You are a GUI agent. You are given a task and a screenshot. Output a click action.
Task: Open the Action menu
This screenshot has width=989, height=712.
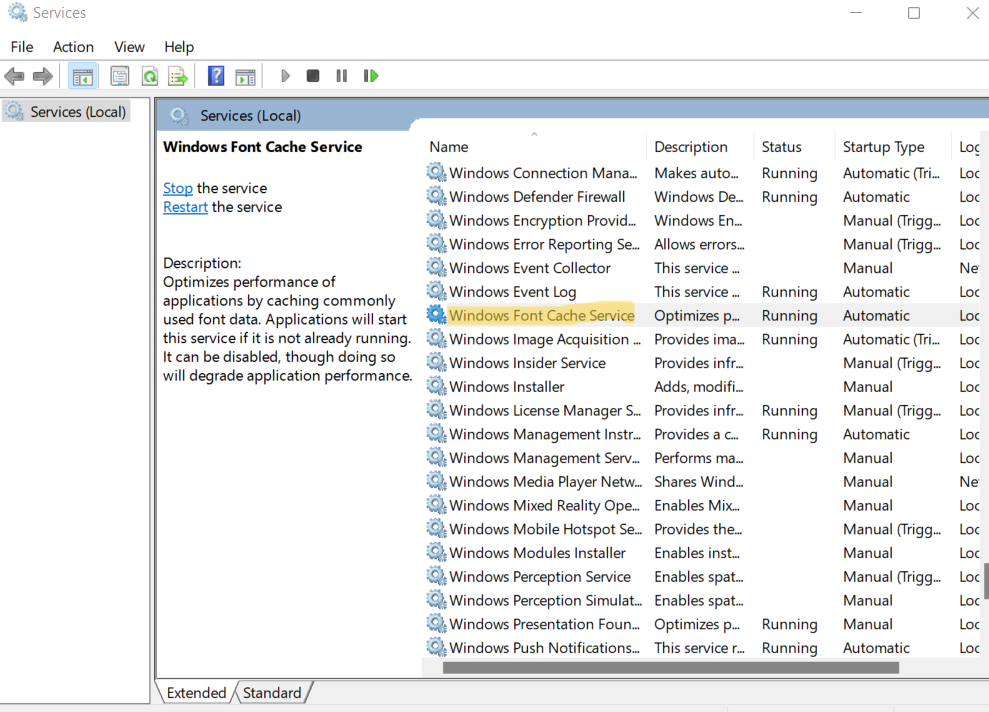(x=73, y=47)
